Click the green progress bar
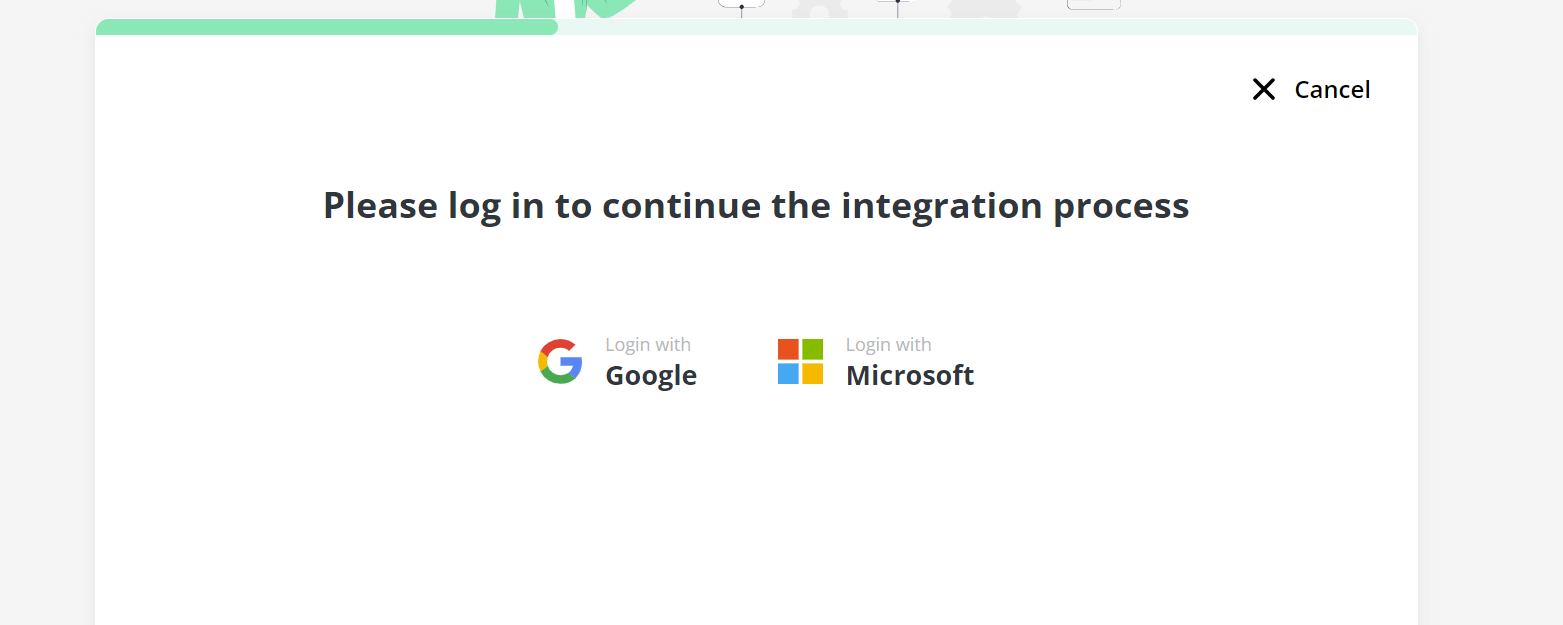This screenshot has height=625, width=1563. pyautogui.click(x=327, y=27)
